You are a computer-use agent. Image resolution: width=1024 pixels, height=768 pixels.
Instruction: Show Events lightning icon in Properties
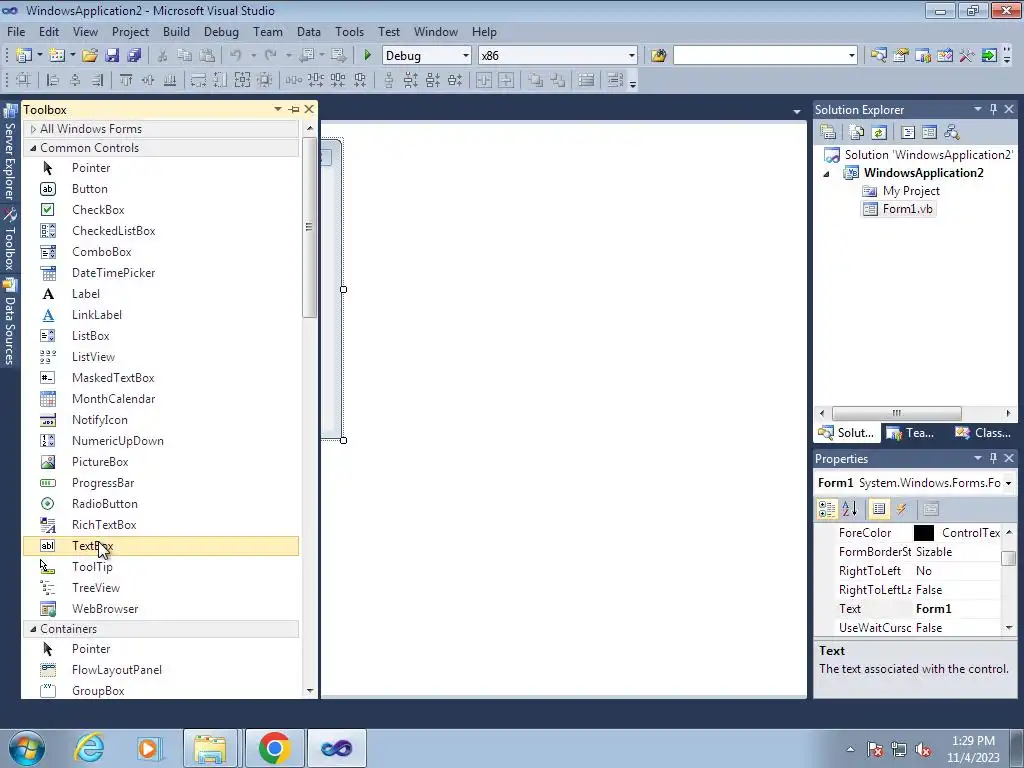coord(902,509)
